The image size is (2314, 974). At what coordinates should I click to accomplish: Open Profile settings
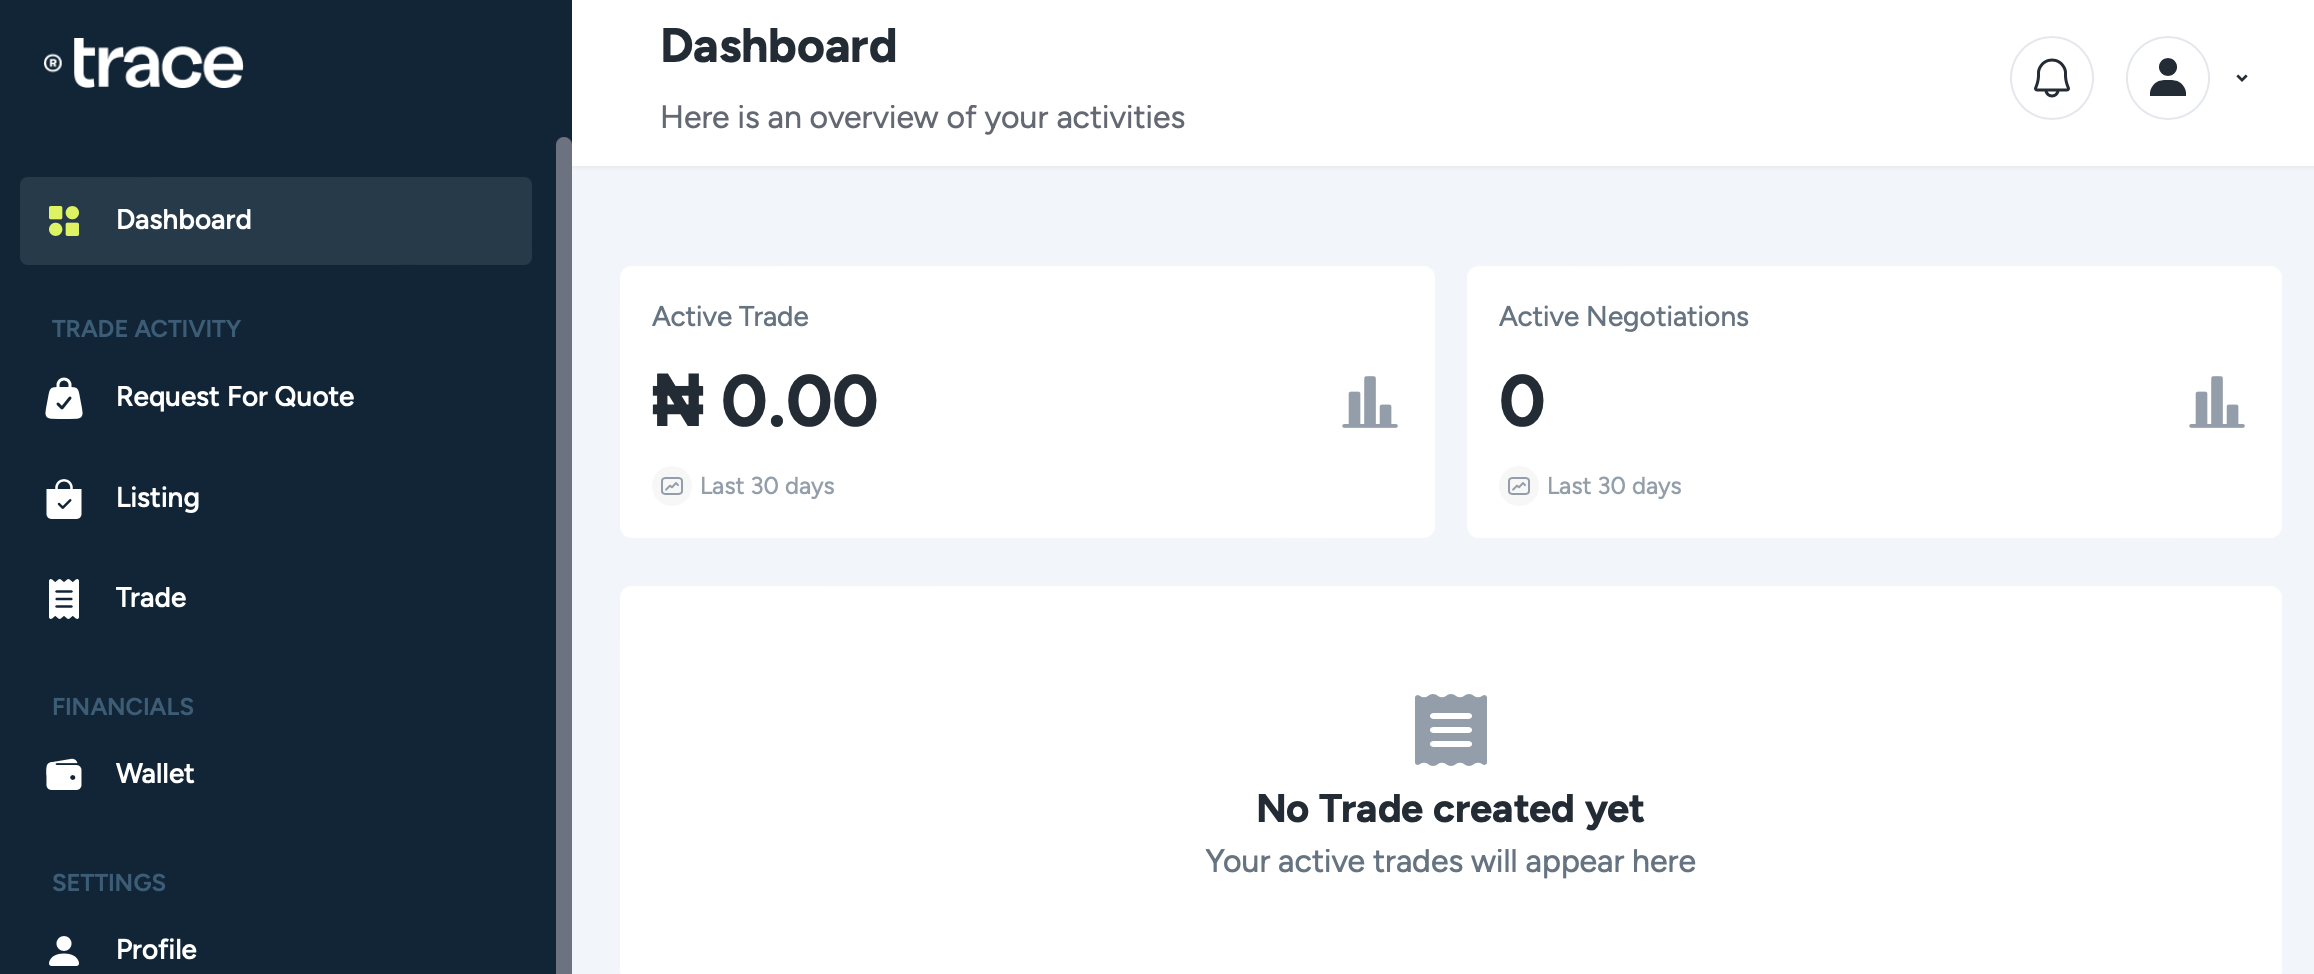point(156,949)
